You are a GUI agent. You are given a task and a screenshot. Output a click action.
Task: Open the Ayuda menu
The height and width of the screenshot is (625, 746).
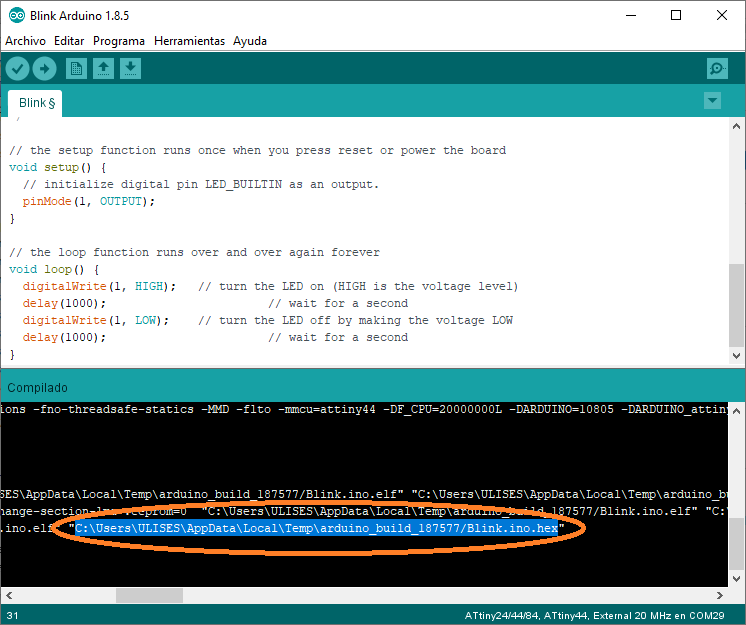[x=250, y=41]
